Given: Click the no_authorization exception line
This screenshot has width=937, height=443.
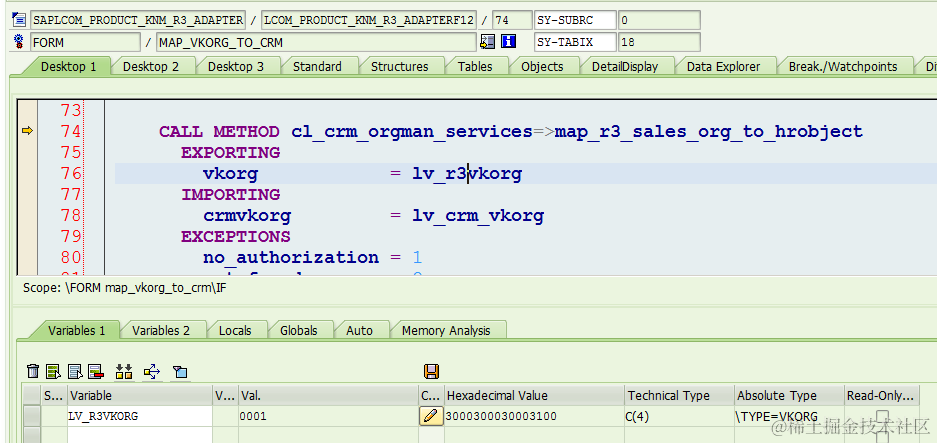Looking at the screenshot, I should pyautogui.click(x=313, y=258).
